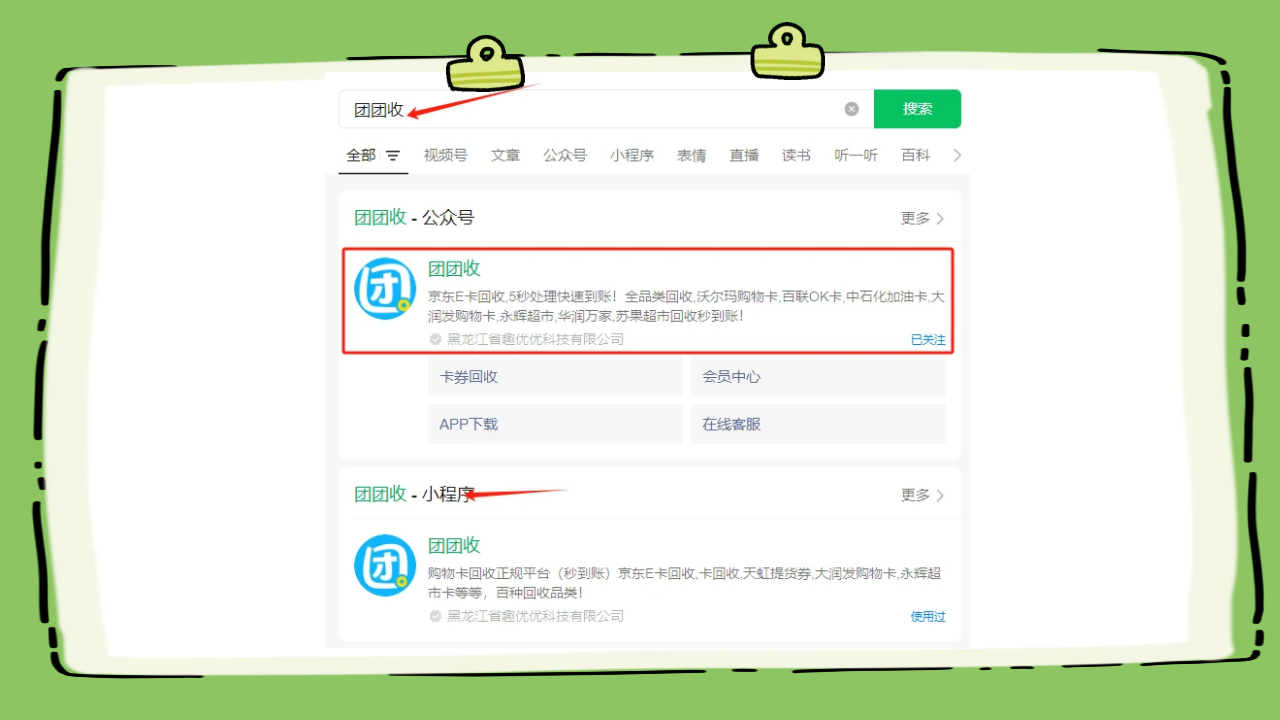The height and width of the screenshot is (720, 1280).
Task: Clear the search box with the X icon
Action: pos(851,109)
